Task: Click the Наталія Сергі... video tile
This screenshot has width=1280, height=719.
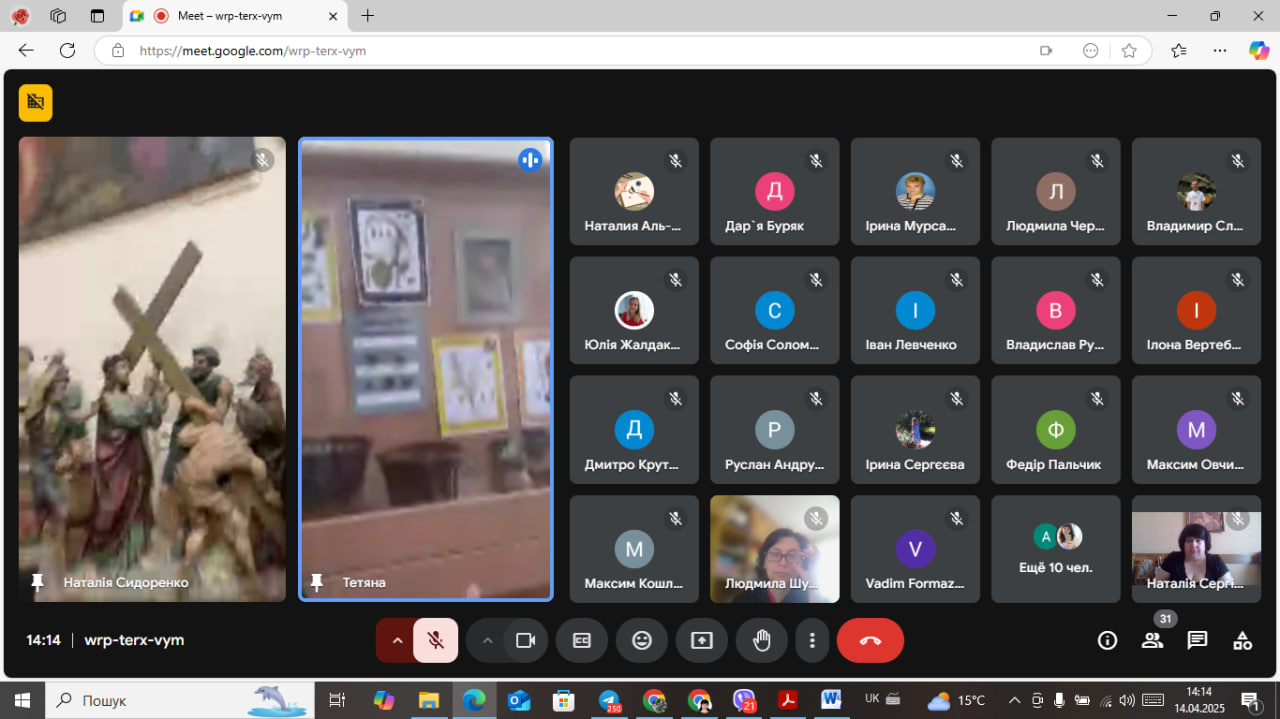Action: [x=1196, y=549]
